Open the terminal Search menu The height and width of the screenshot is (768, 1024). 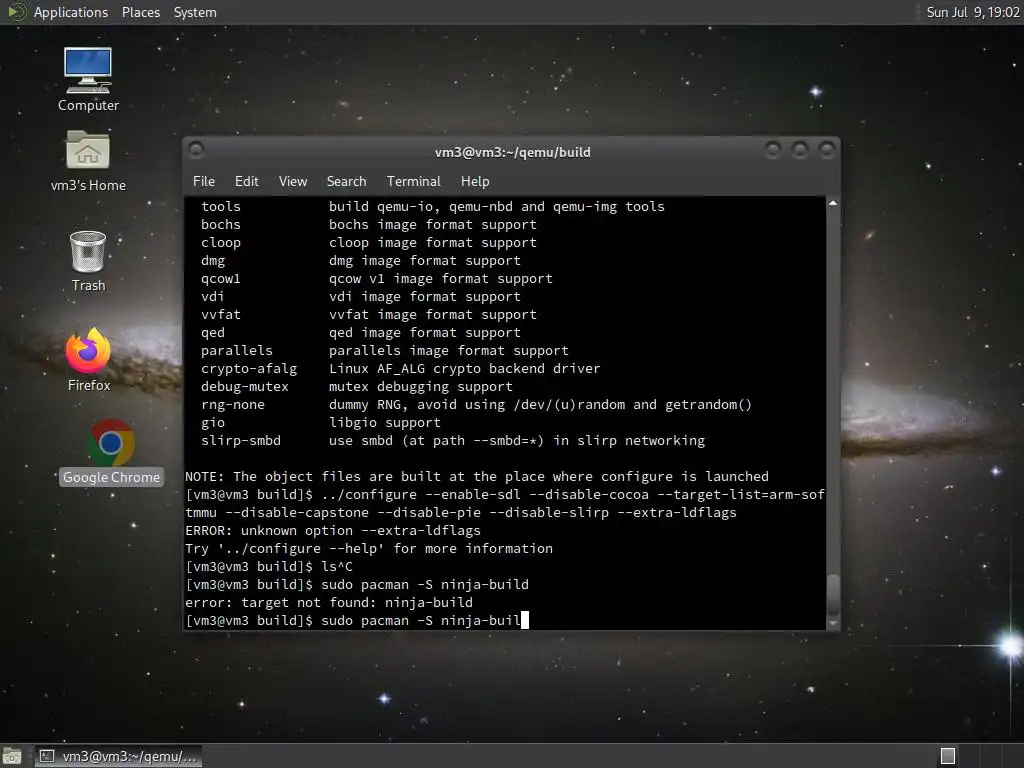[346, 182]
